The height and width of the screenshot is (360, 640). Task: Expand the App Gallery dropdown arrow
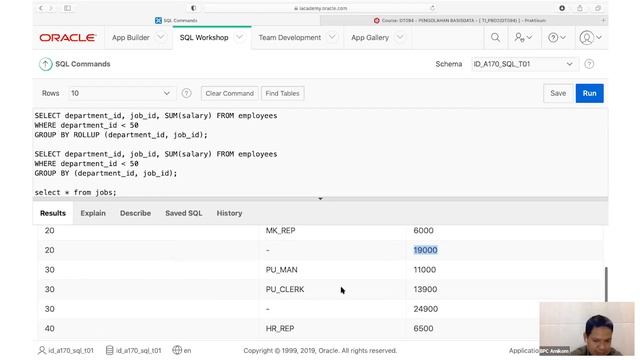[x=400, y=37]
